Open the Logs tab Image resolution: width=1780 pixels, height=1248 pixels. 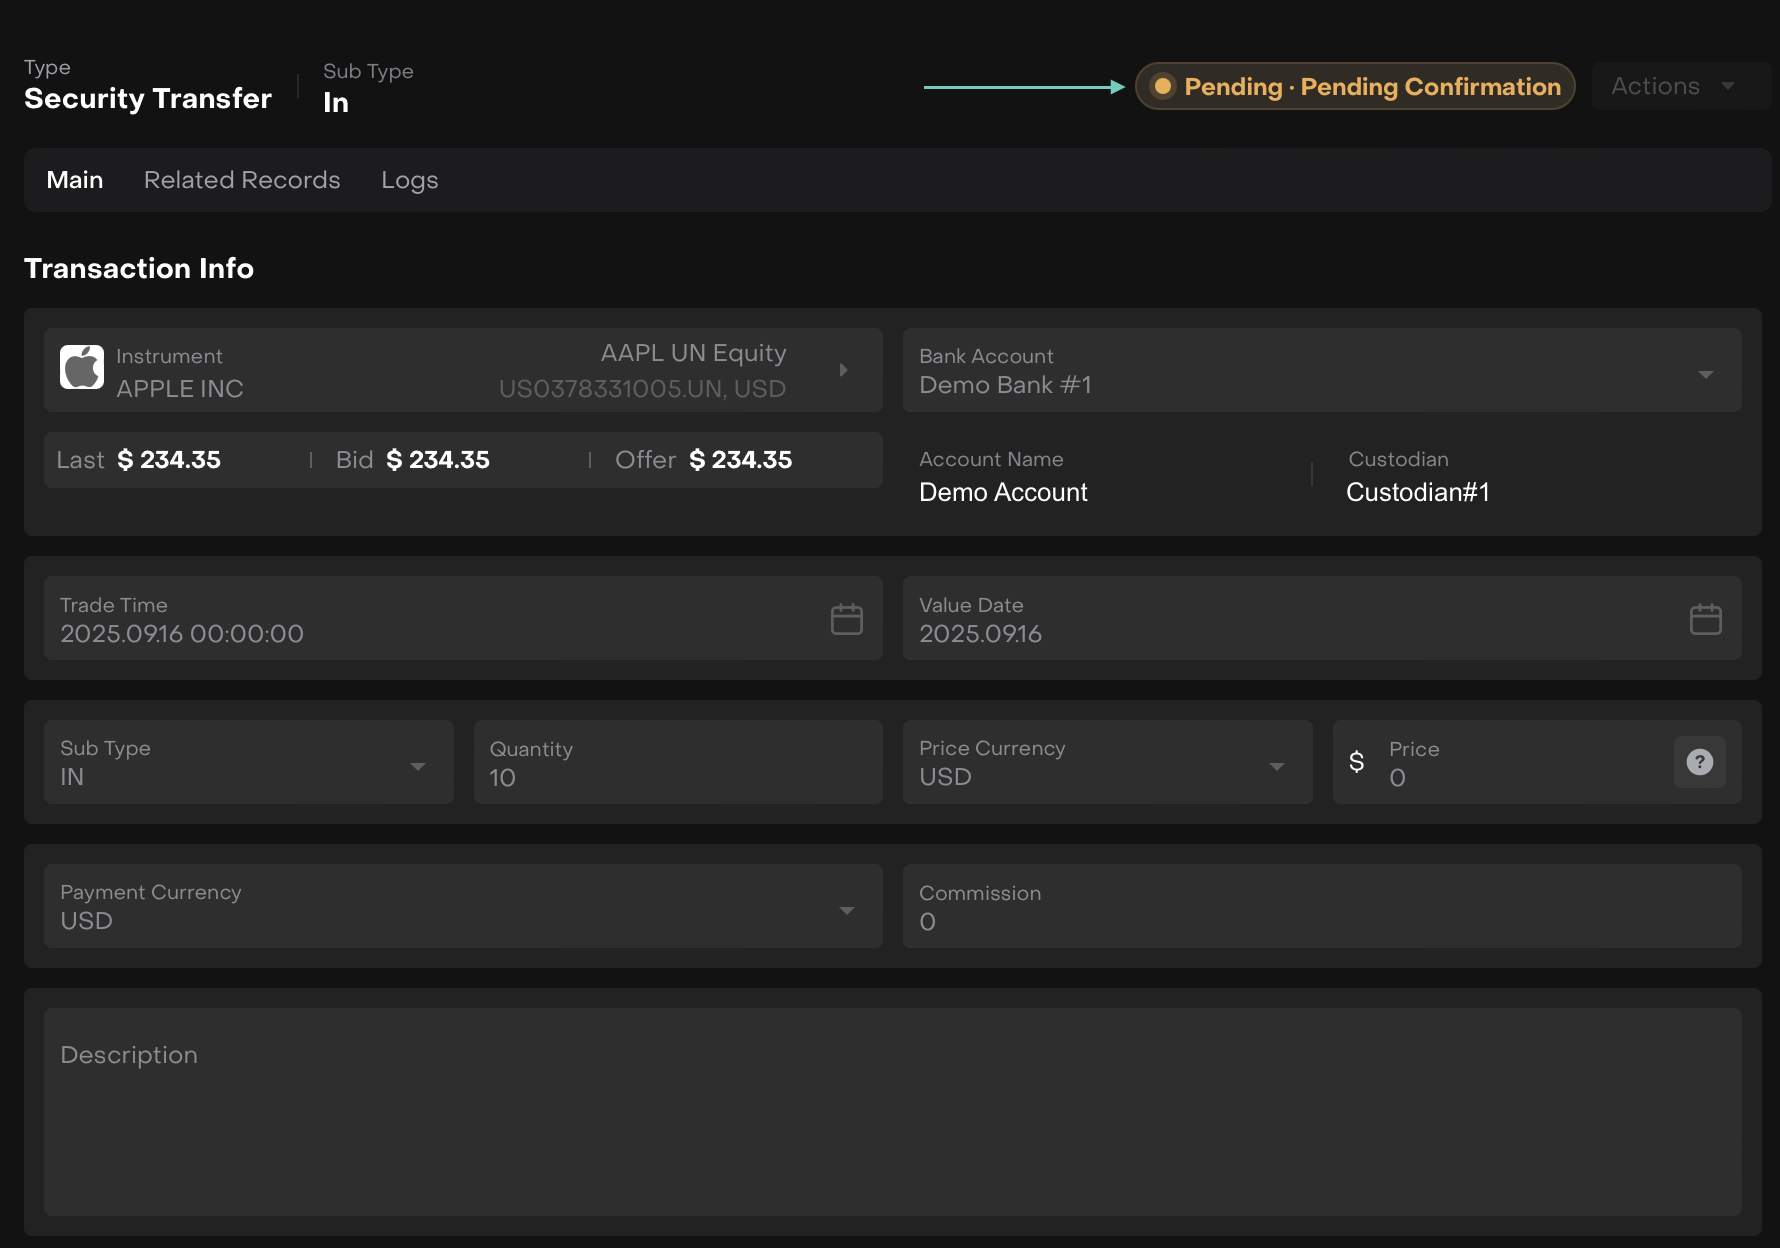click(x=409, y=180)
